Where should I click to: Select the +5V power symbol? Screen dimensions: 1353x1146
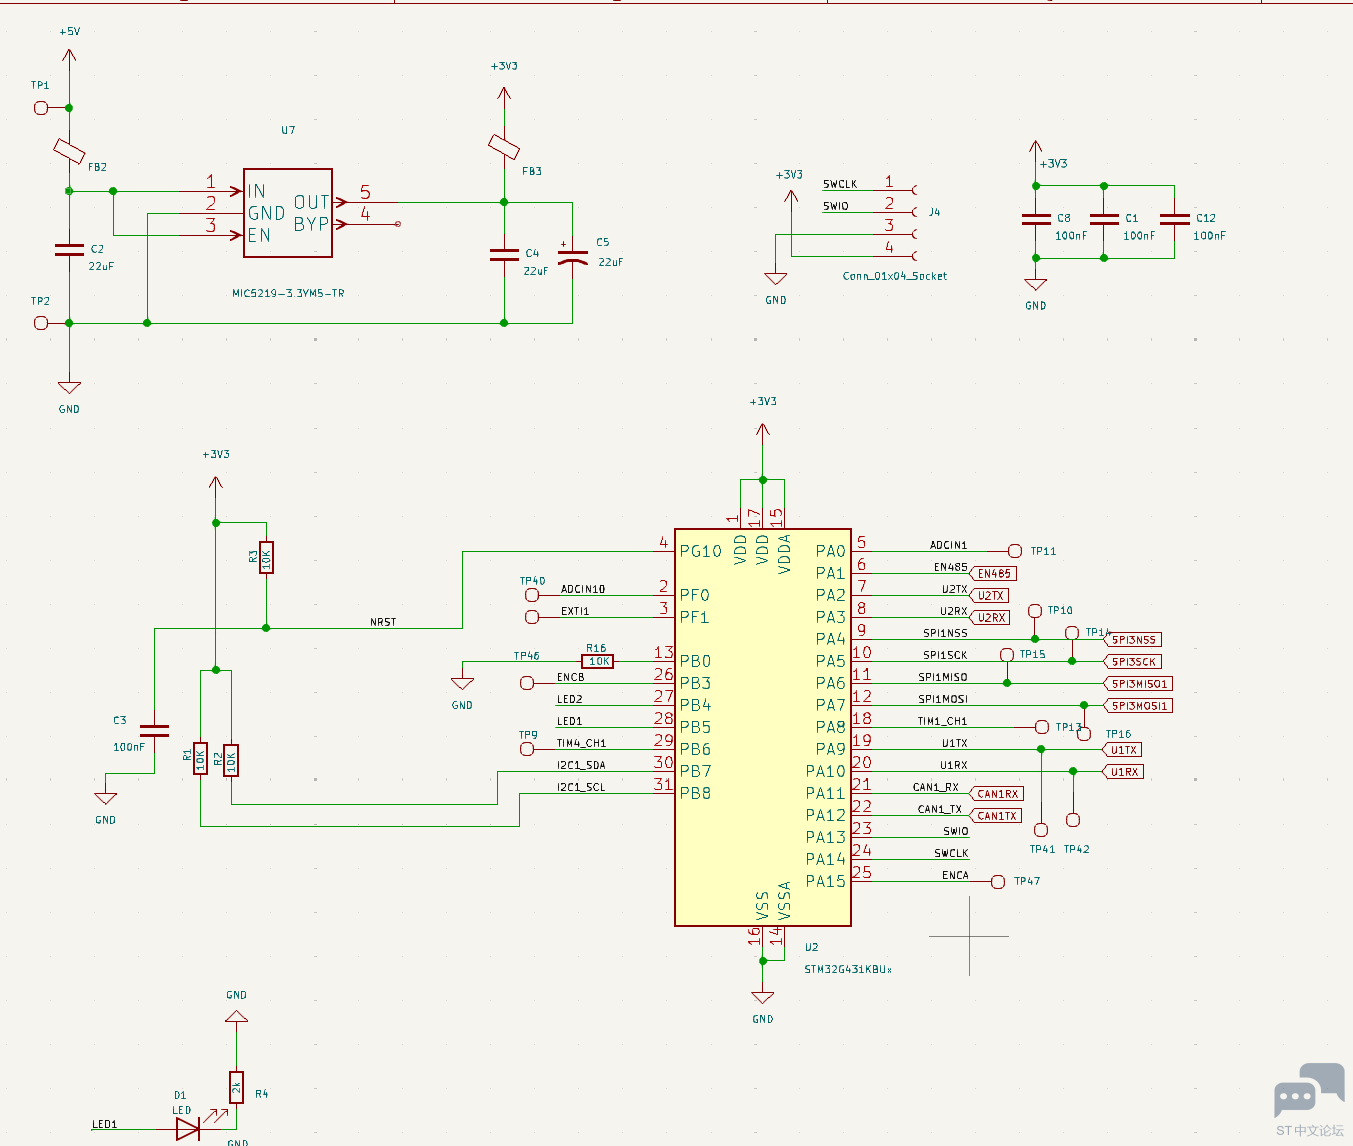tap(69, 55)
